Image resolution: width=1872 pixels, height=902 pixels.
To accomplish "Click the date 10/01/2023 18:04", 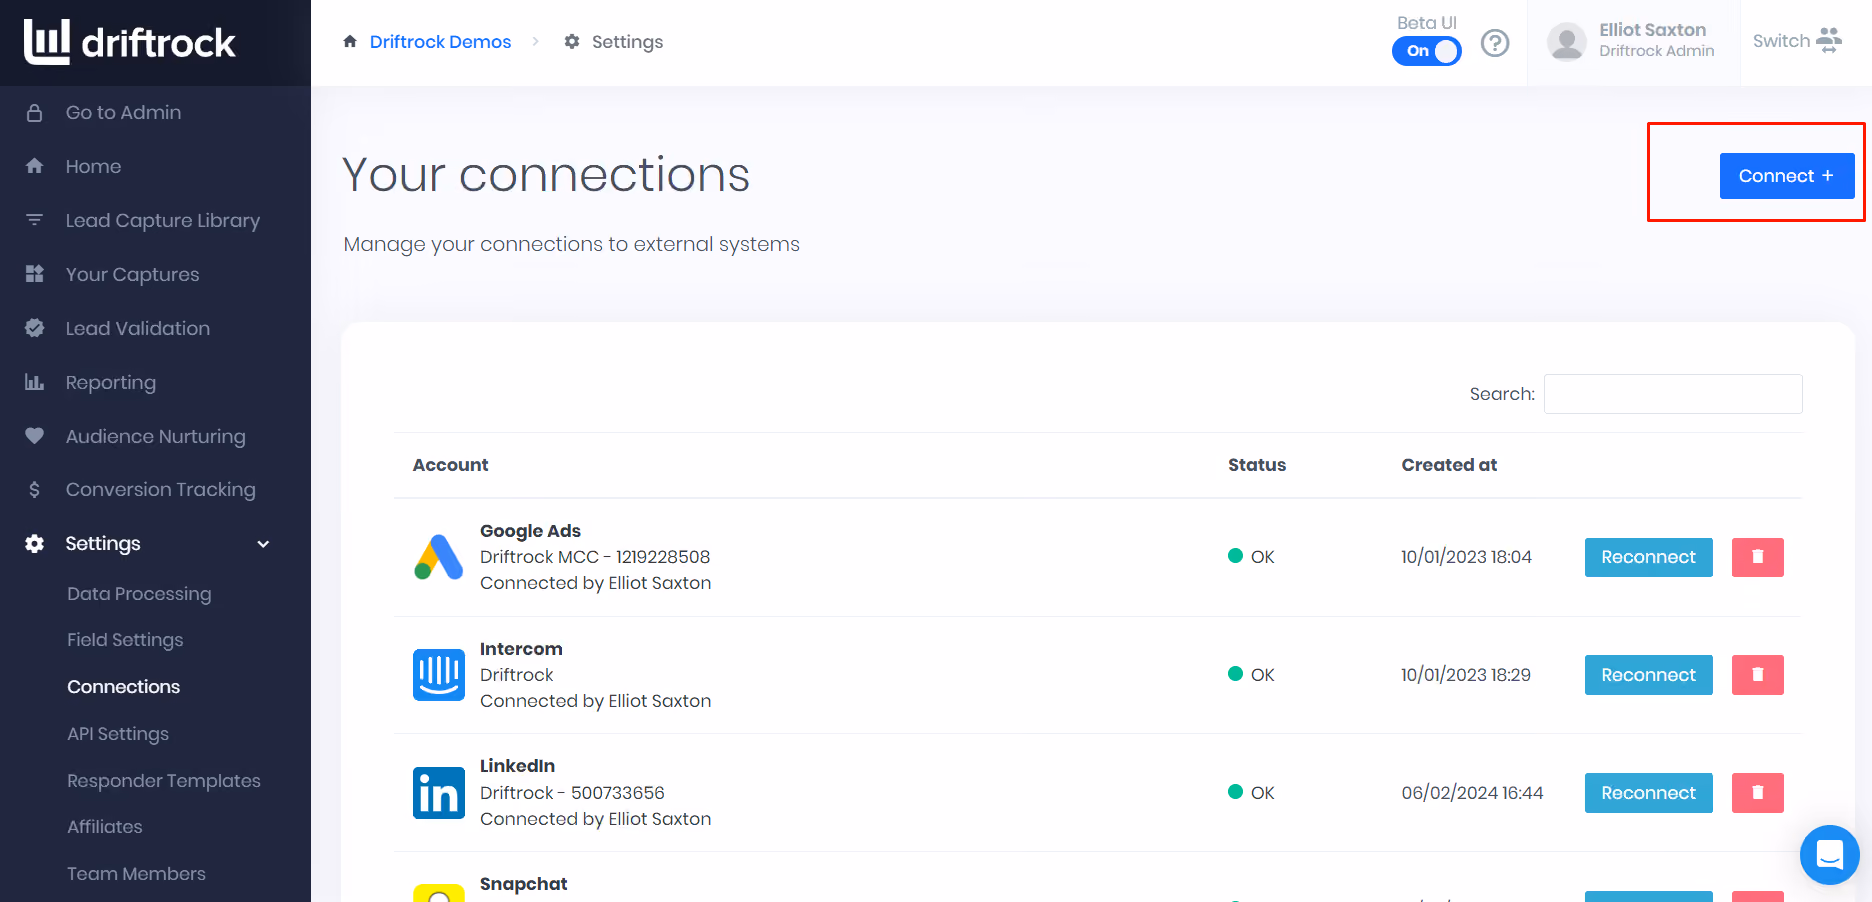I will (x=1466, y=557).
